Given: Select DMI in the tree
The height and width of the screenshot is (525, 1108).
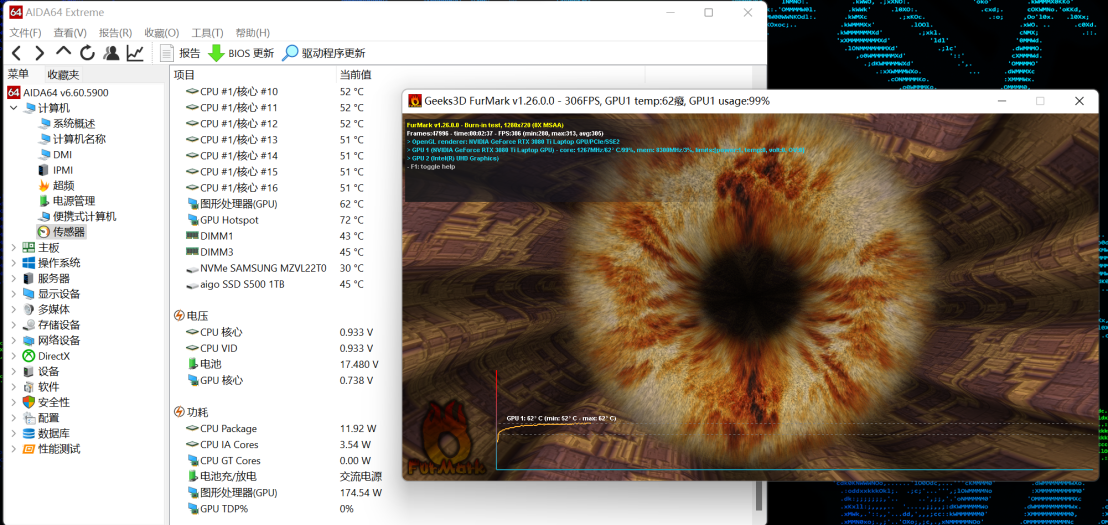Looking at the screenshot, I should pyautogui.click(x=54, y=155).
